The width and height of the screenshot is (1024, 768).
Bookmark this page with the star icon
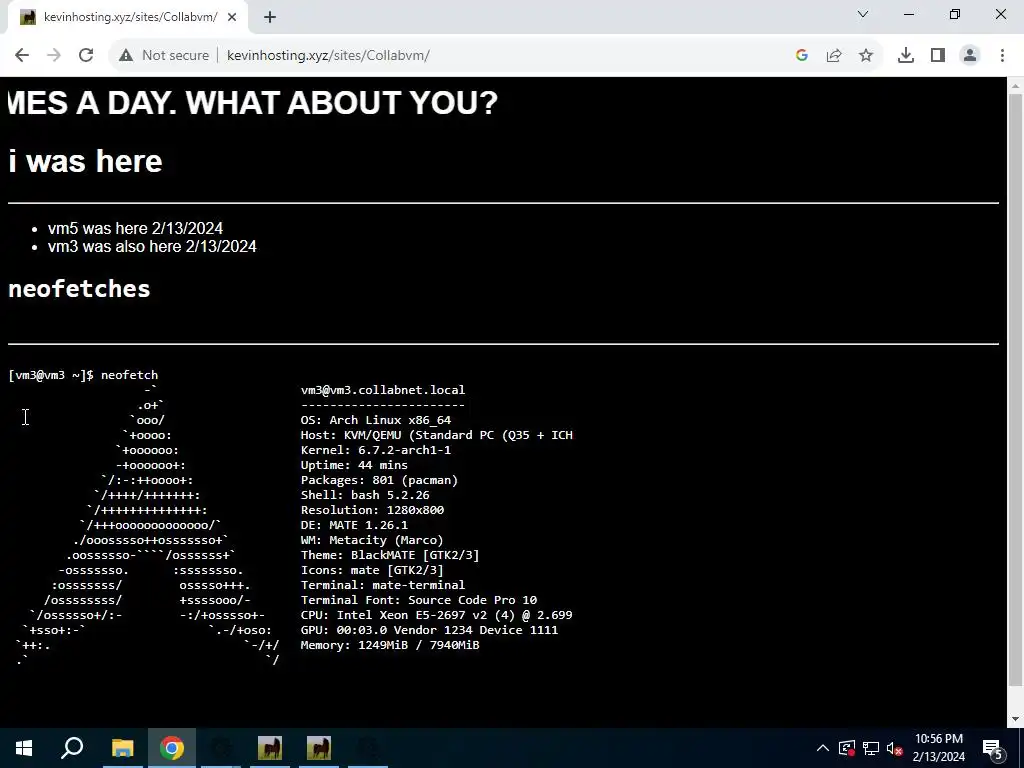(x=866, y=56)
